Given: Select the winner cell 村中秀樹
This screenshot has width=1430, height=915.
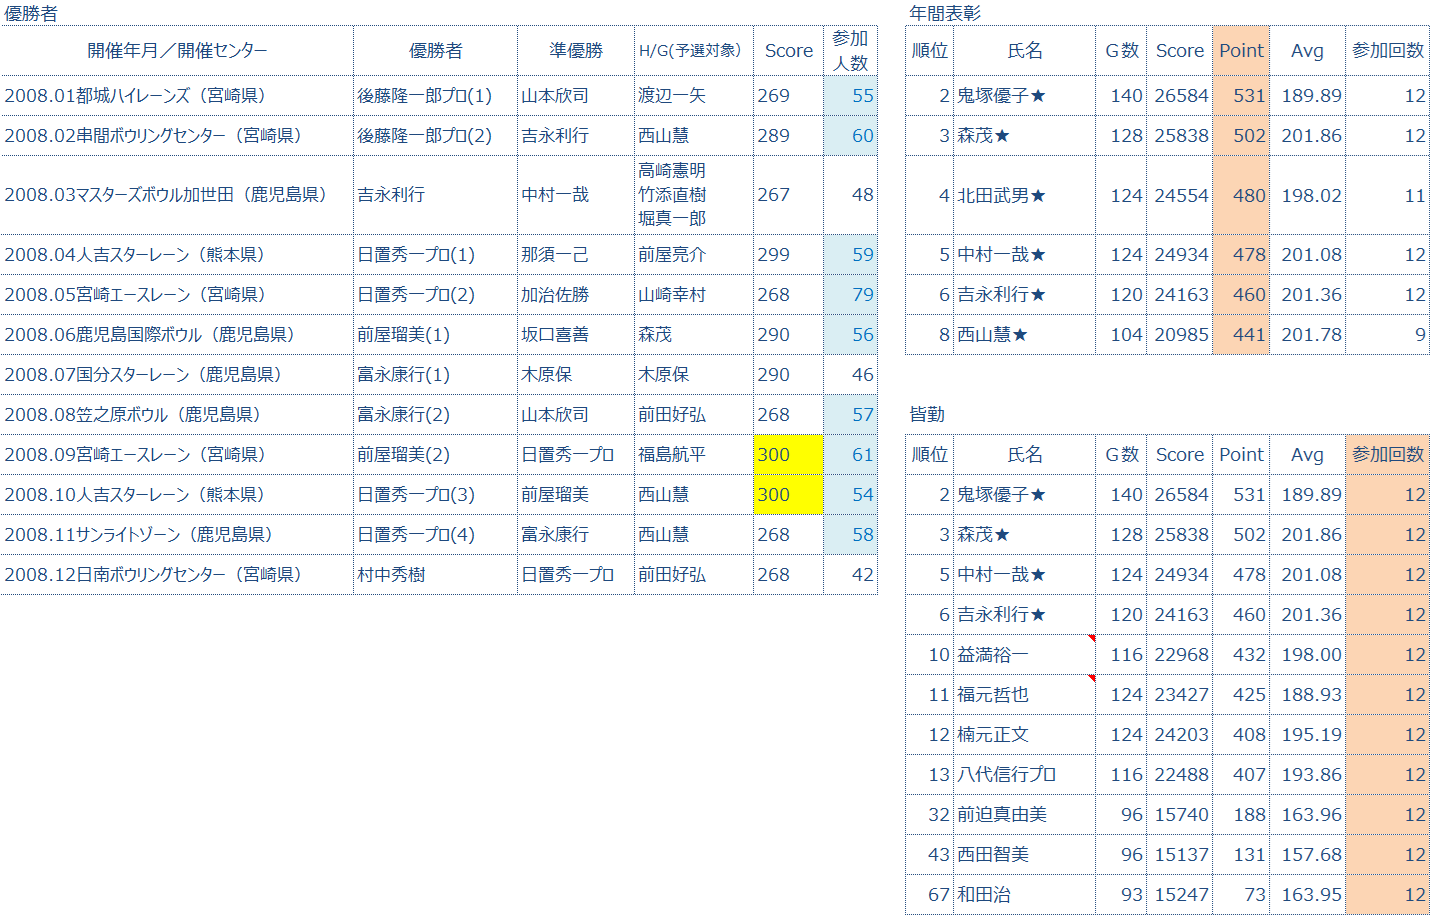Looking at the screenshot, I should tap(435, 574).
